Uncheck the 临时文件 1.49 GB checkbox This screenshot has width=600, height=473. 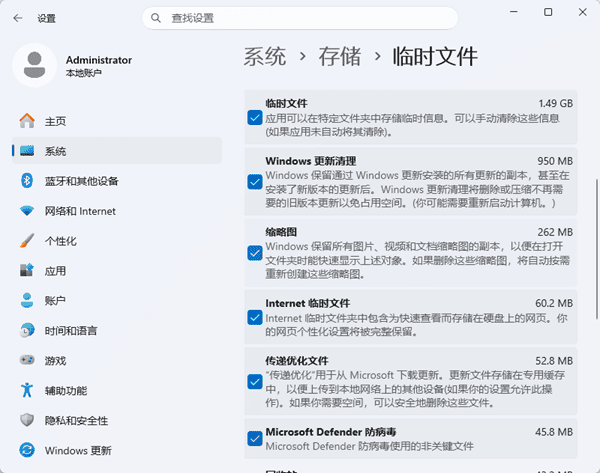[x=255, y=118]
